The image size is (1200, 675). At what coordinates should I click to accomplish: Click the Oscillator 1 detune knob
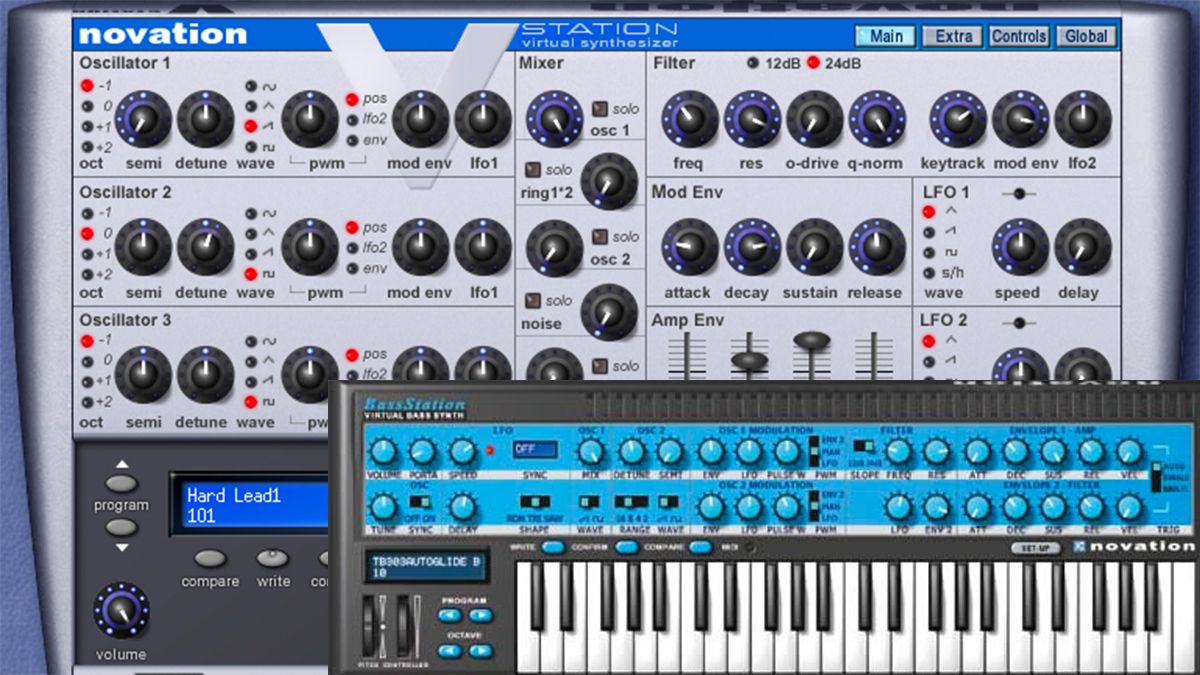(205, 119)
